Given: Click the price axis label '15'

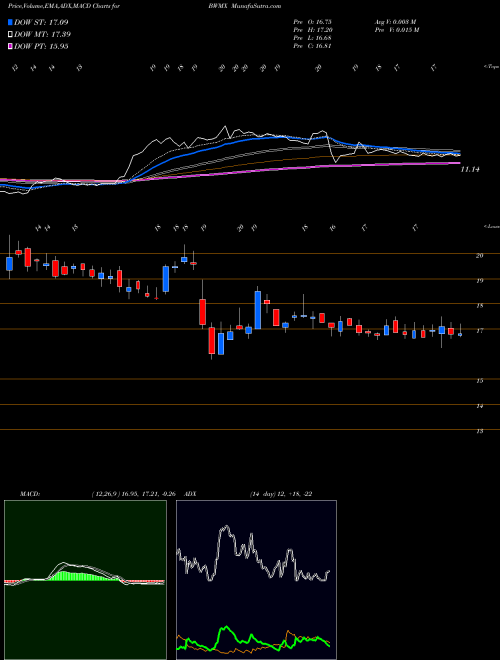Looking at the screenshot, I should 480,381.
